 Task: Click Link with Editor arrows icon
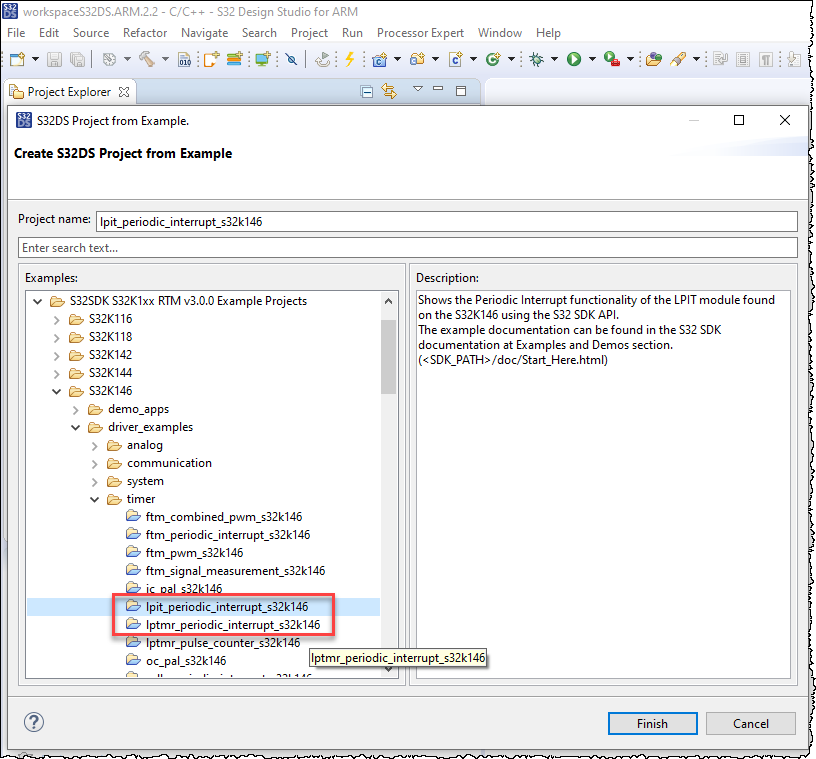click(389, 91)
